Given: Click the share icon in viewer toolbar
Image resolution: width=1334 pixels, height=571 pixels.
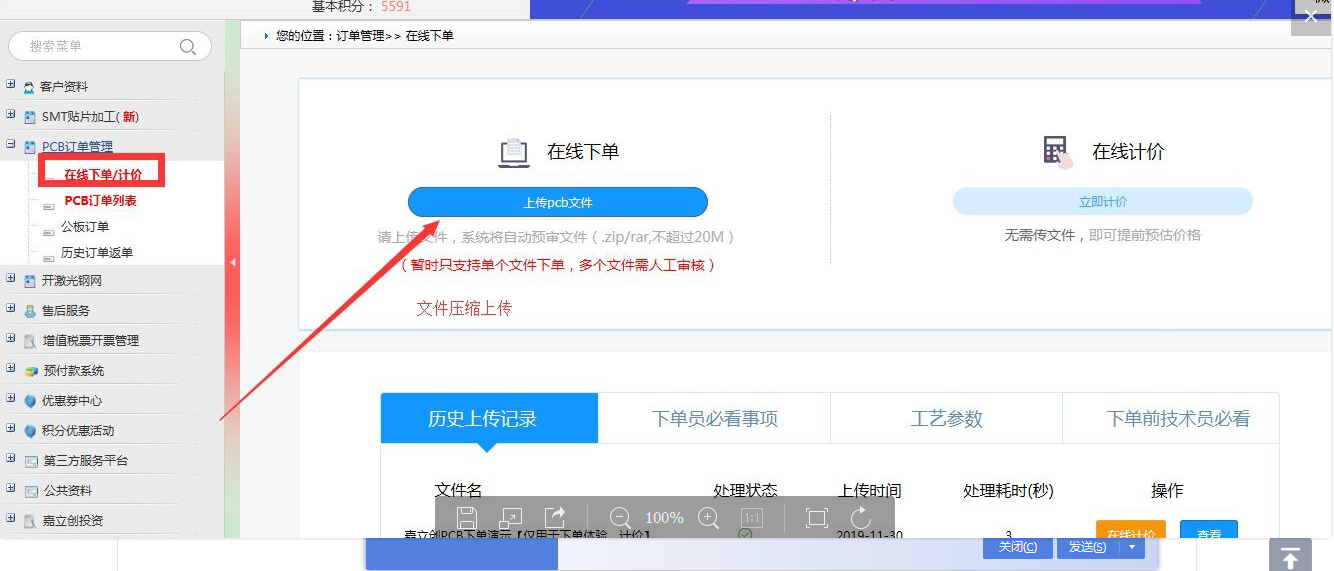Looking at the screenshot, I should tap(555, 517).
